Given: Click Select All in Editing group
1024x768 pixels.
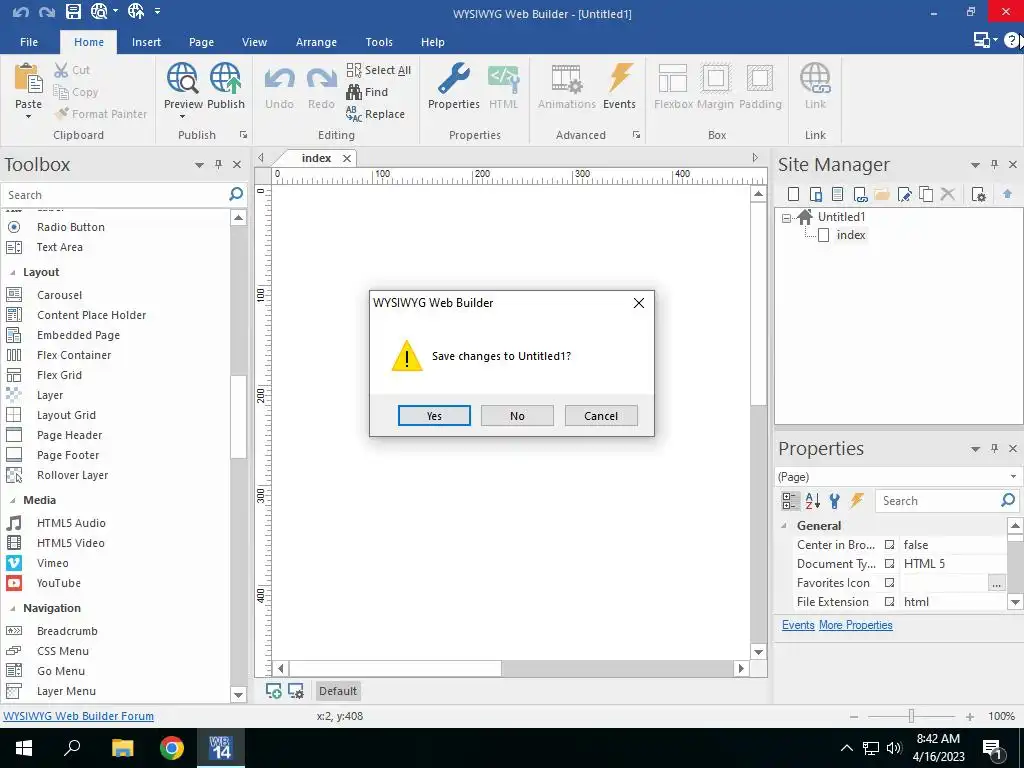Looking at the screenshot, I should (x=379, y=70).
